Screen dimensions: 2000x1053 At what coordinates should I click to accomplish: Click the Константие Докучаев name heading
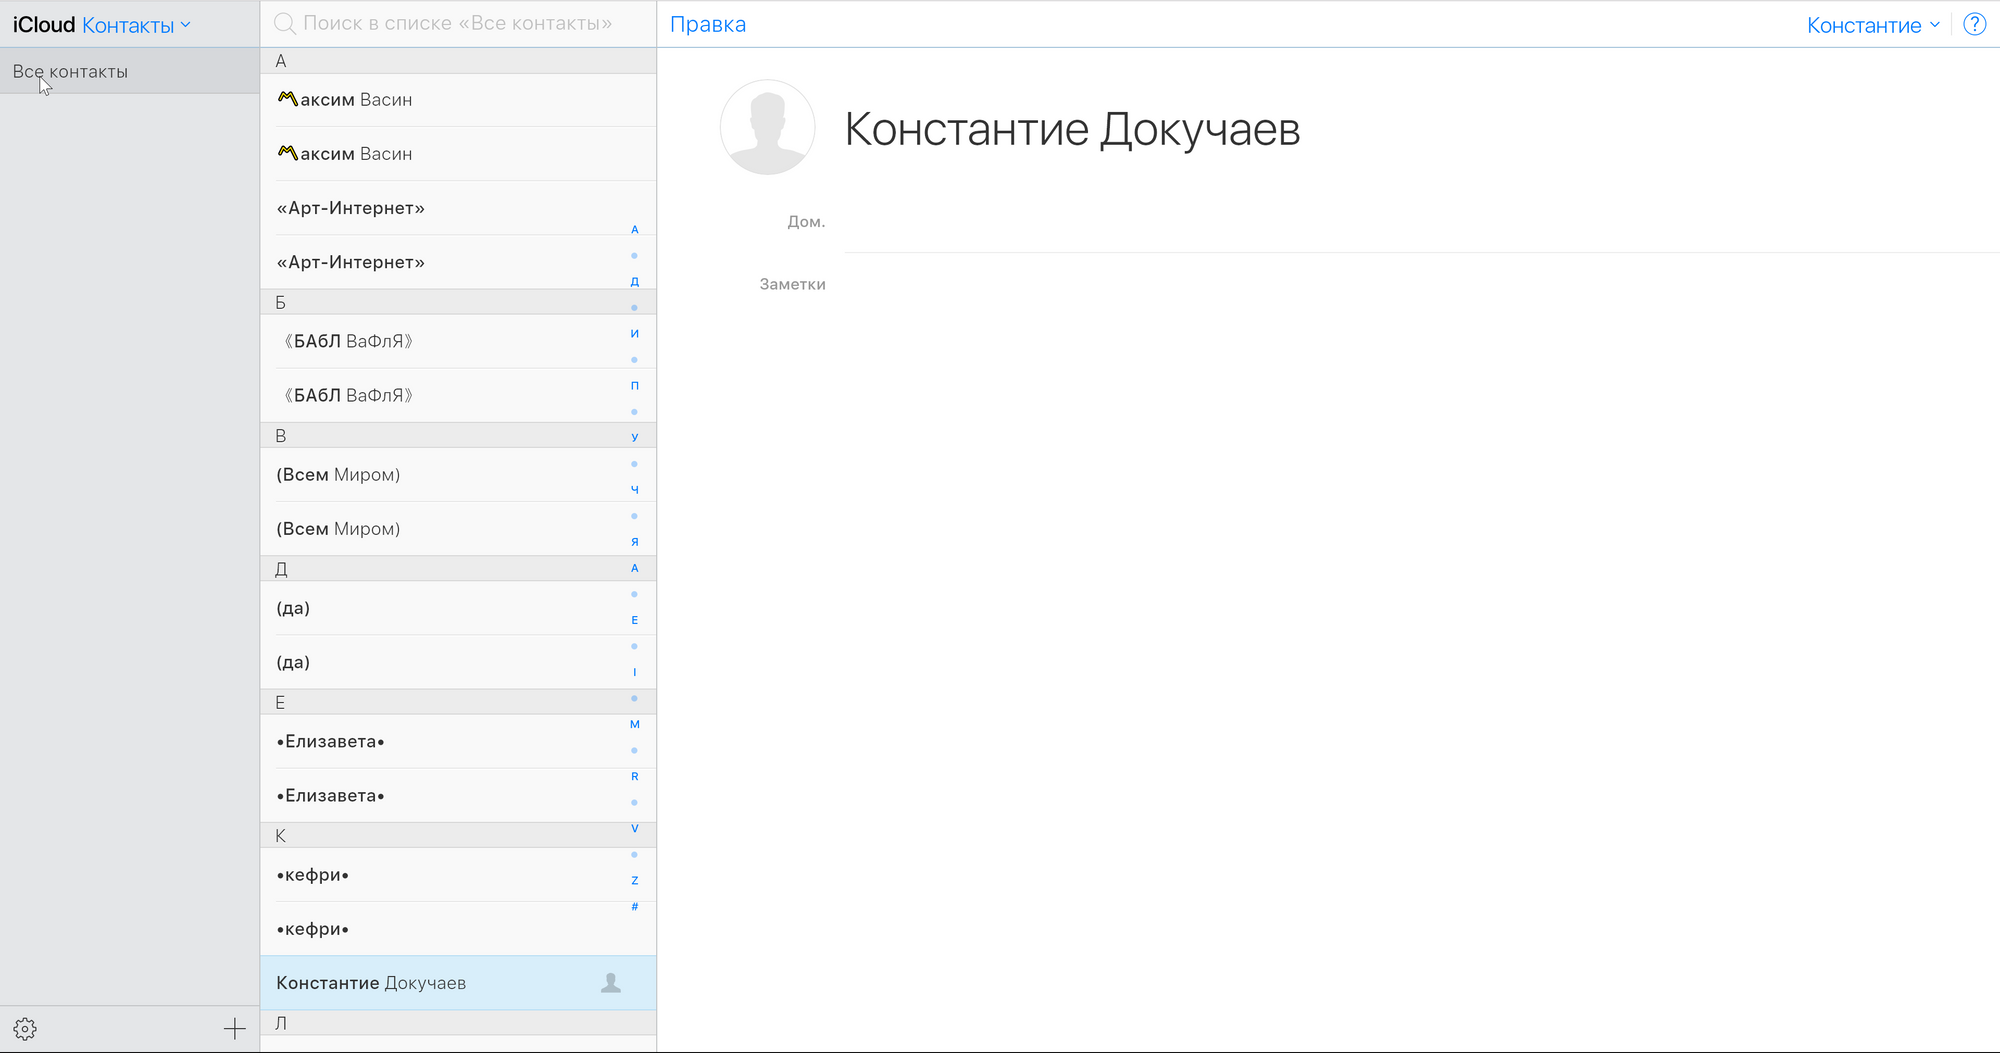pos(1072,129)
